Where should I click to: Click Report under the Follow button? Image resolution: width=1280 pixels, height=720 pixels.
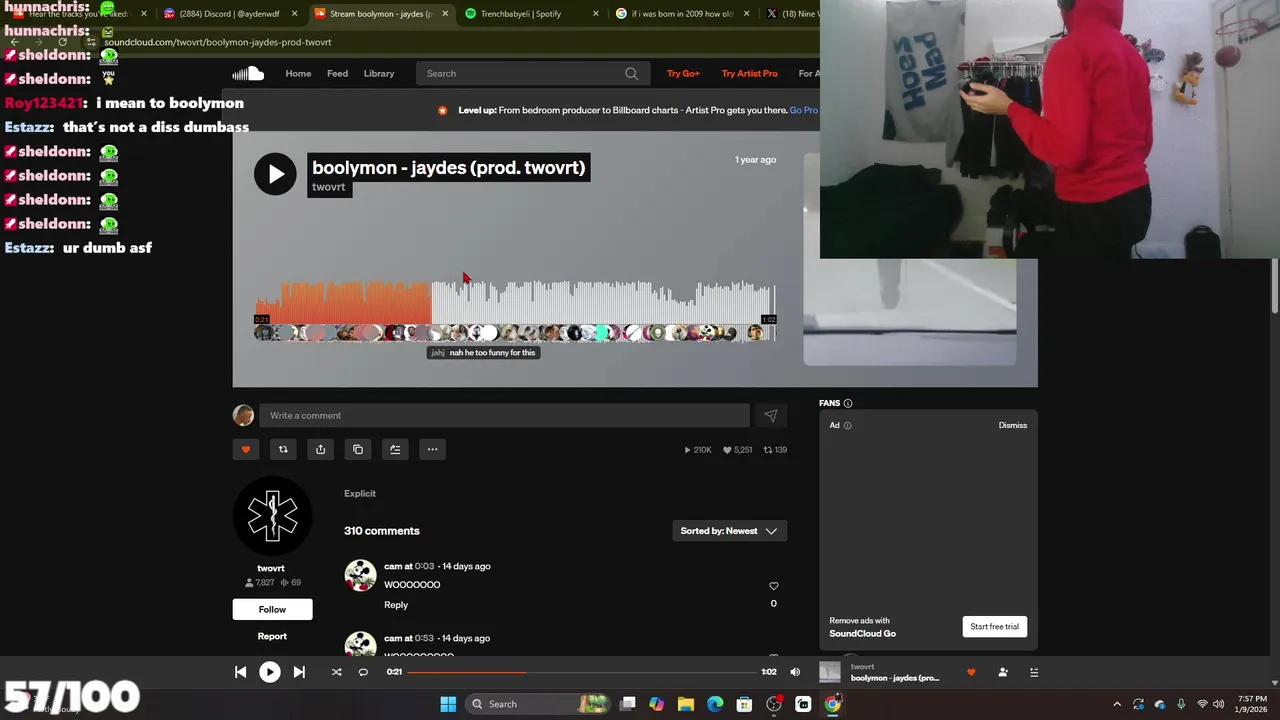[x=272, y=636]
